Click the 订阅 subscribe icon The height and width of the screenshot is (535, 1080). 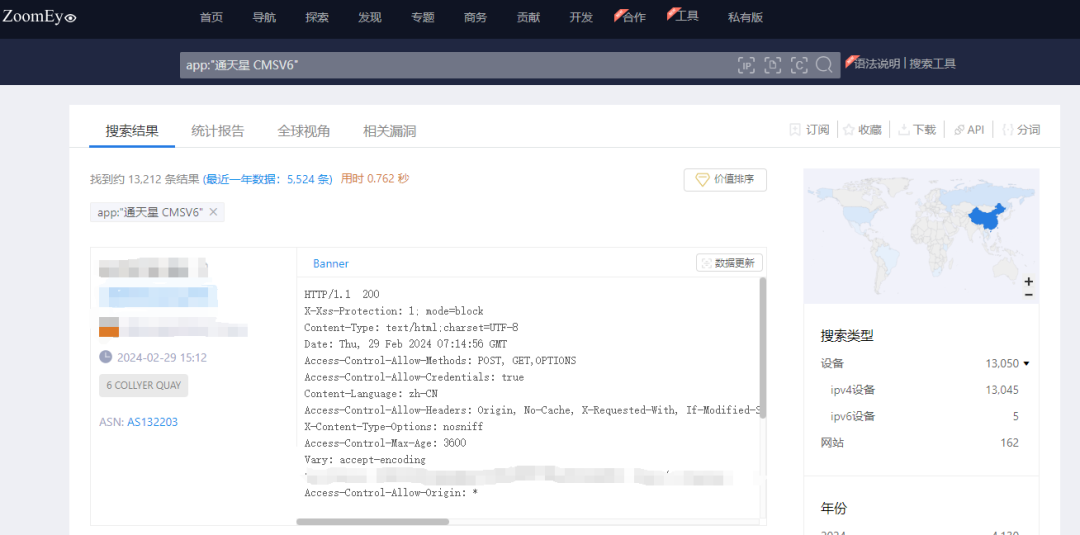point(795,129)
